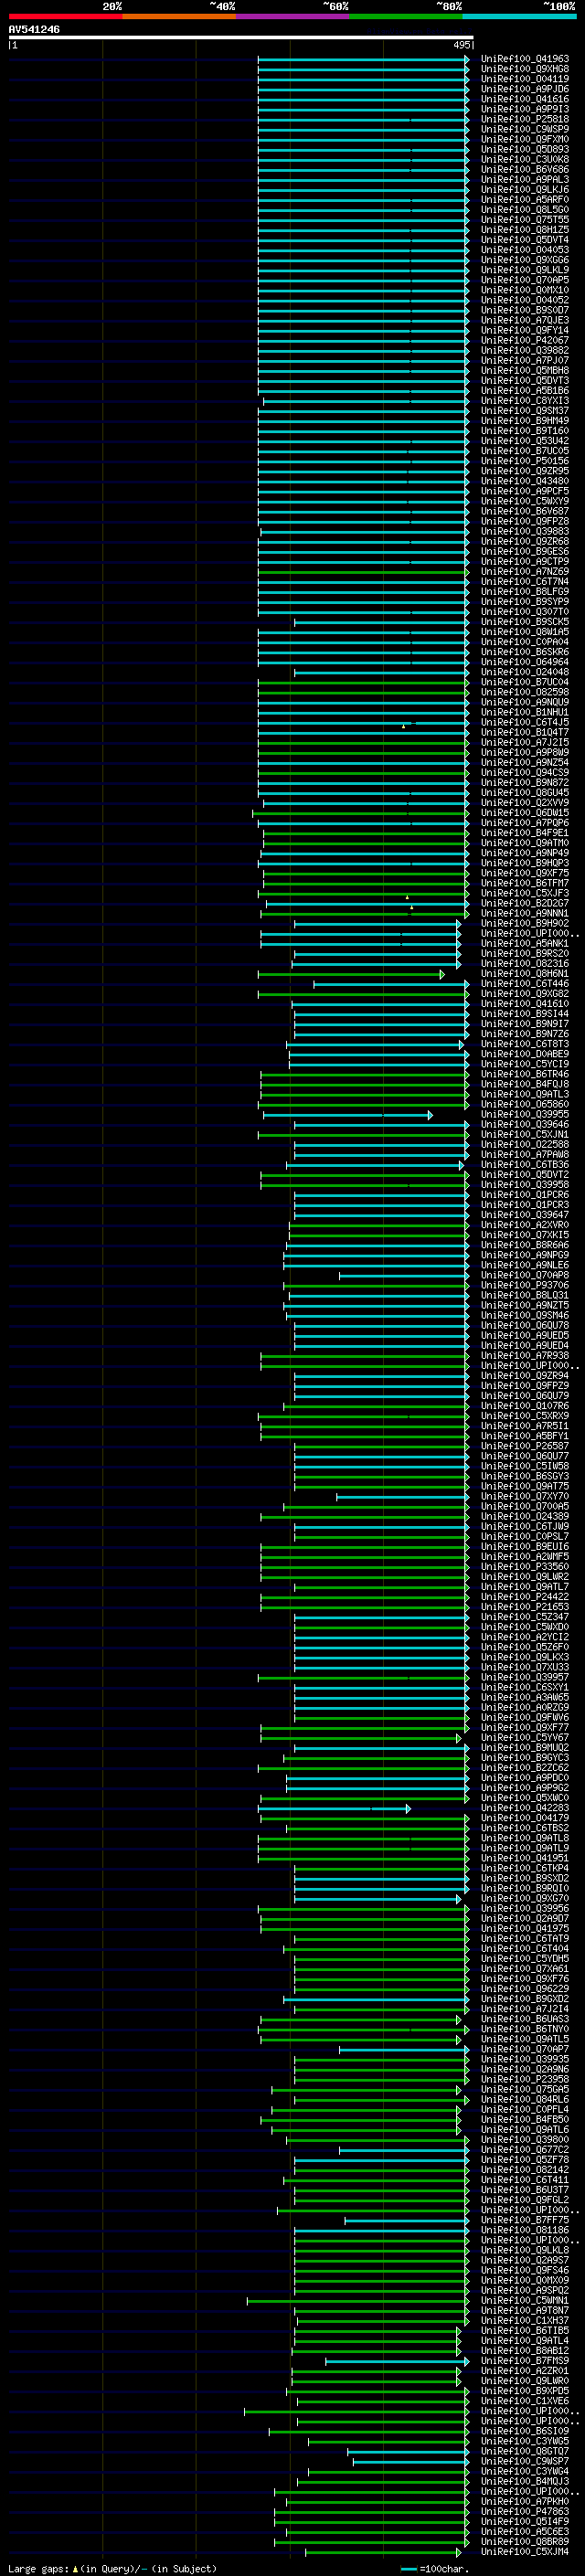Select UniRef100_Q8H6N1 label

pos(525,974)
